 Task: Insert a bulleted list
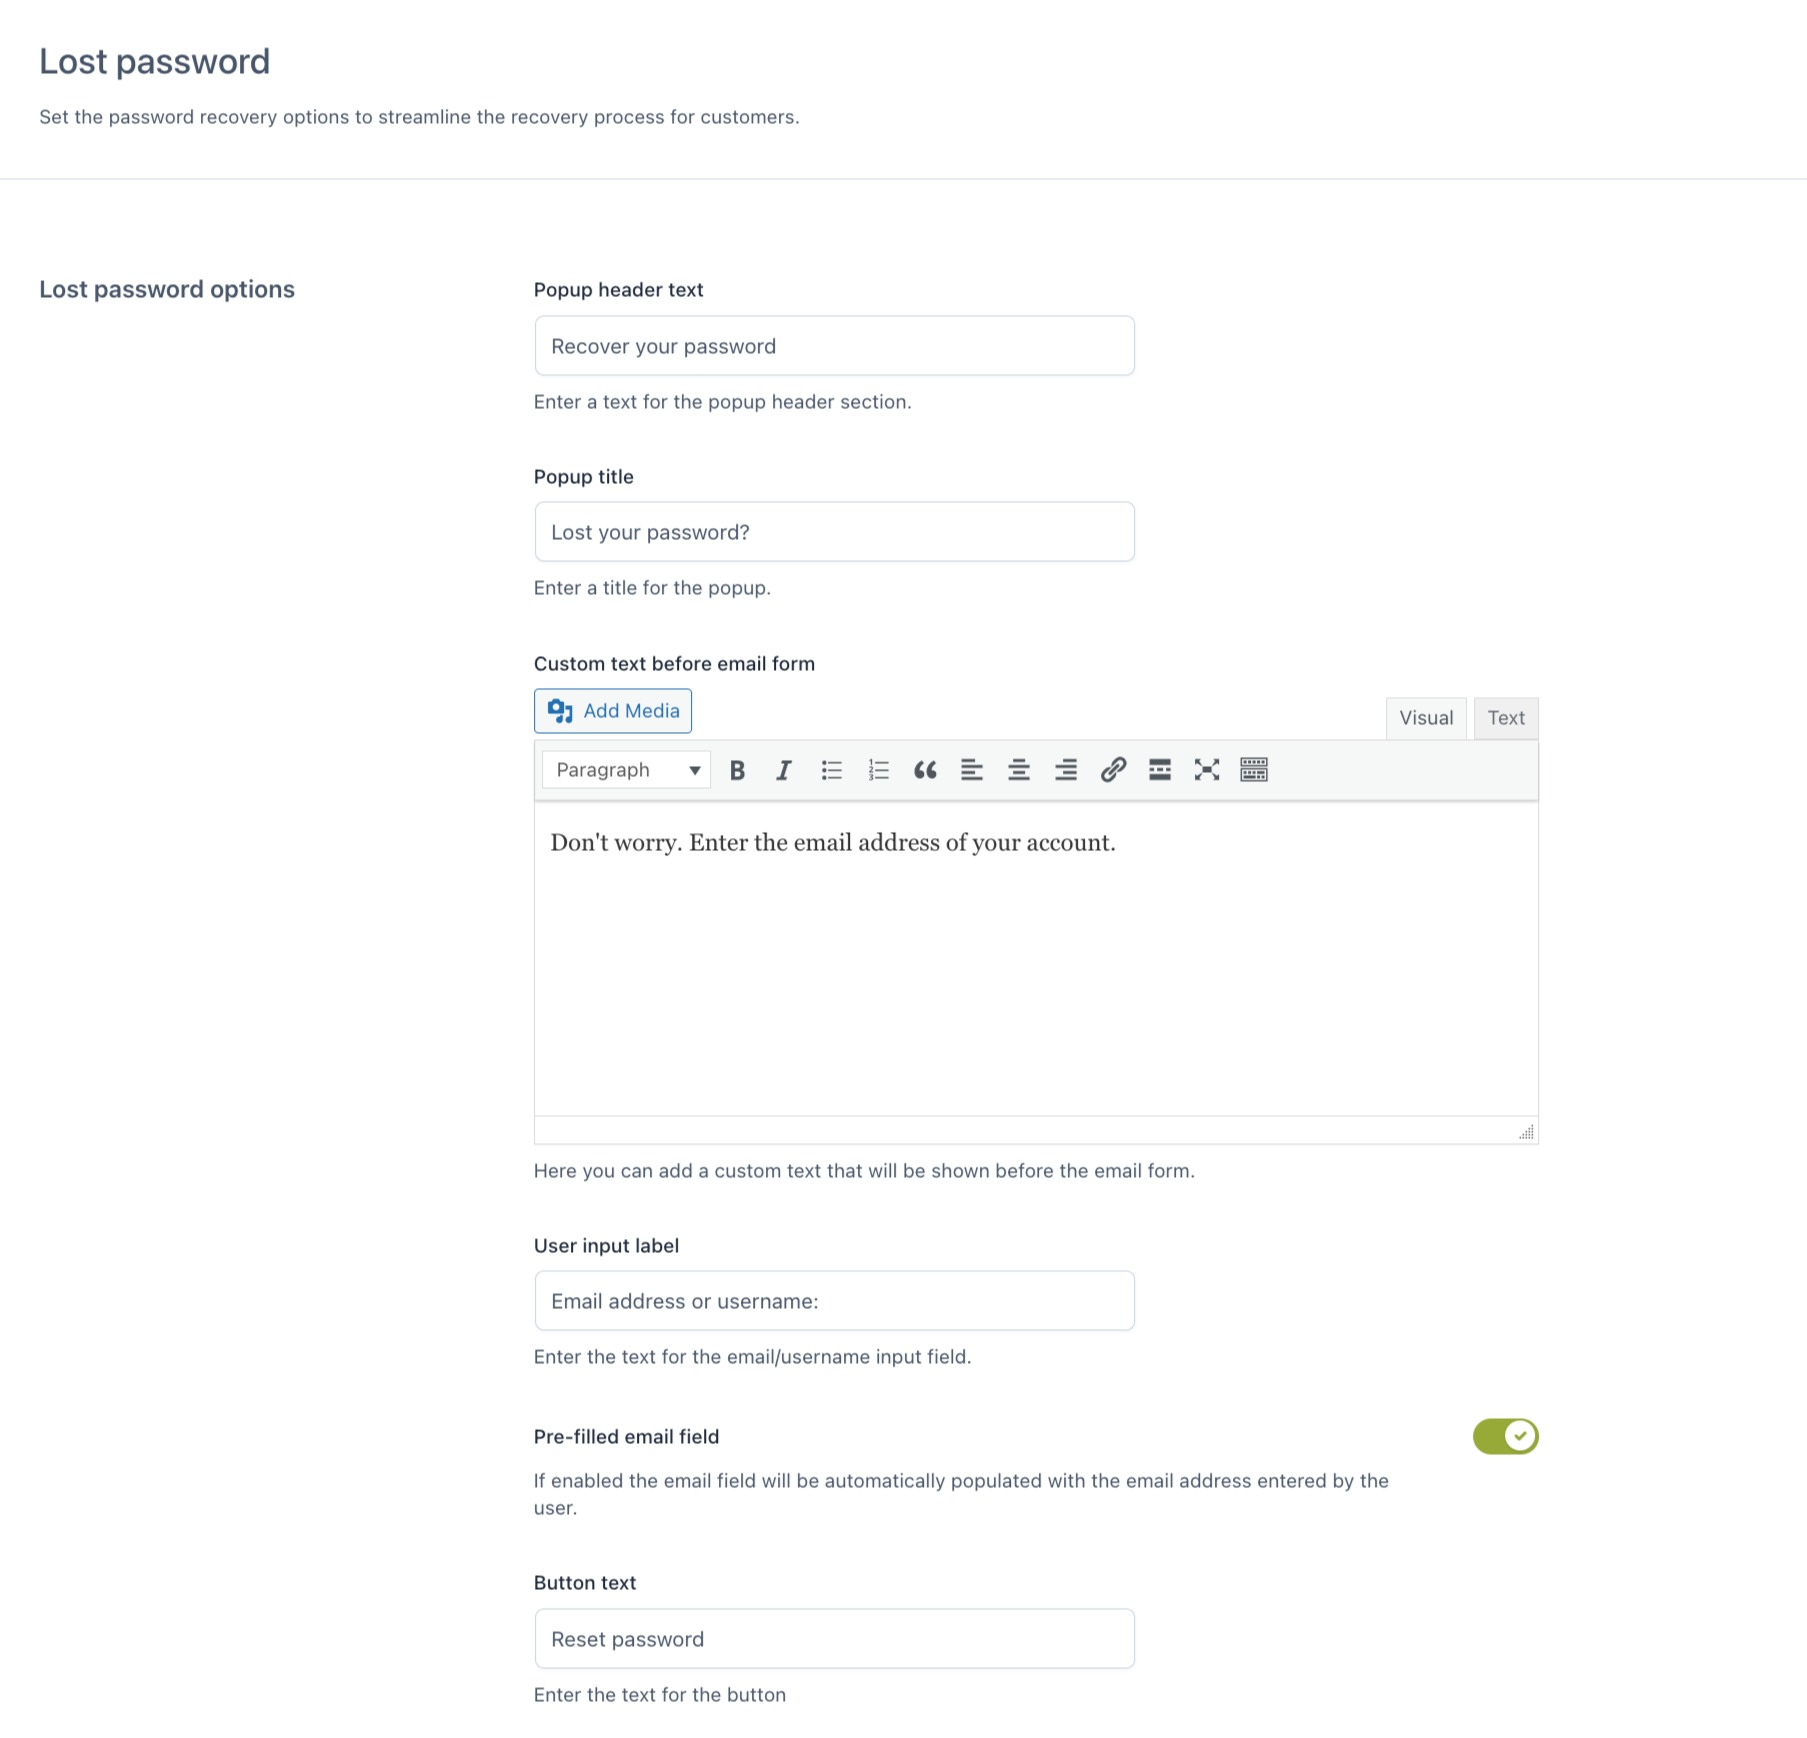click(x=831, y=770)
